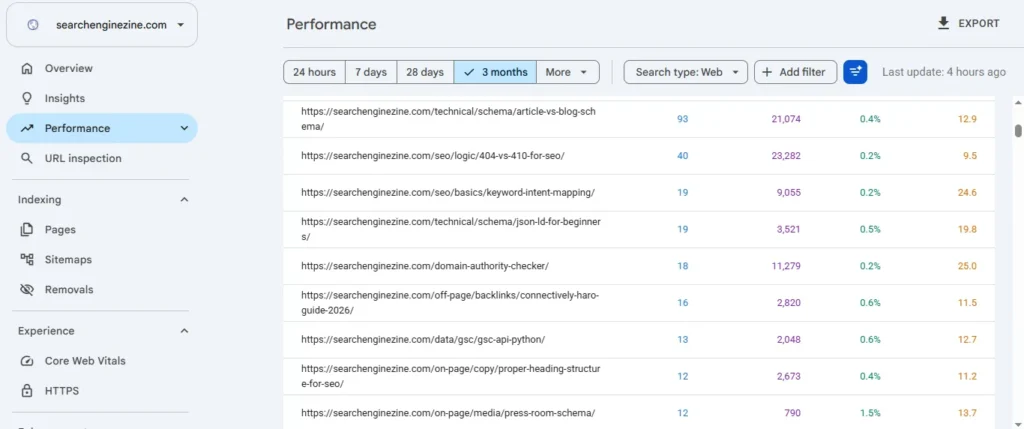Click the Last update: 4 hours ago text

[x=944, y=72]
